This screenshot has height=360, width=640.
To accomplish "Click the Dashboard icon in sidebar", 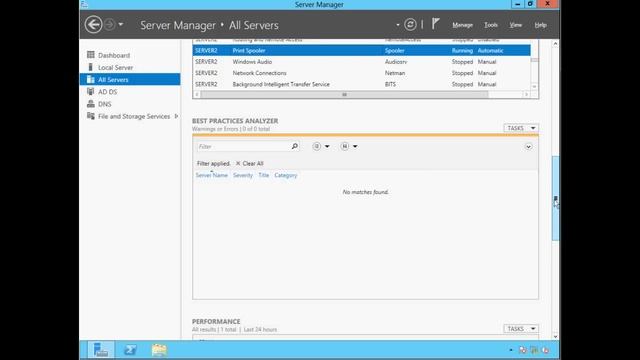I will (91, 55).
